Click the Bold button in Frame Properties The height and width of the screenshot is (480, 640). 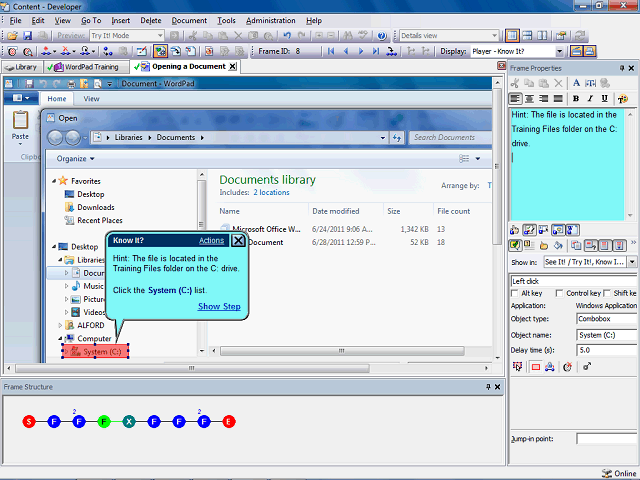[576, 99]
